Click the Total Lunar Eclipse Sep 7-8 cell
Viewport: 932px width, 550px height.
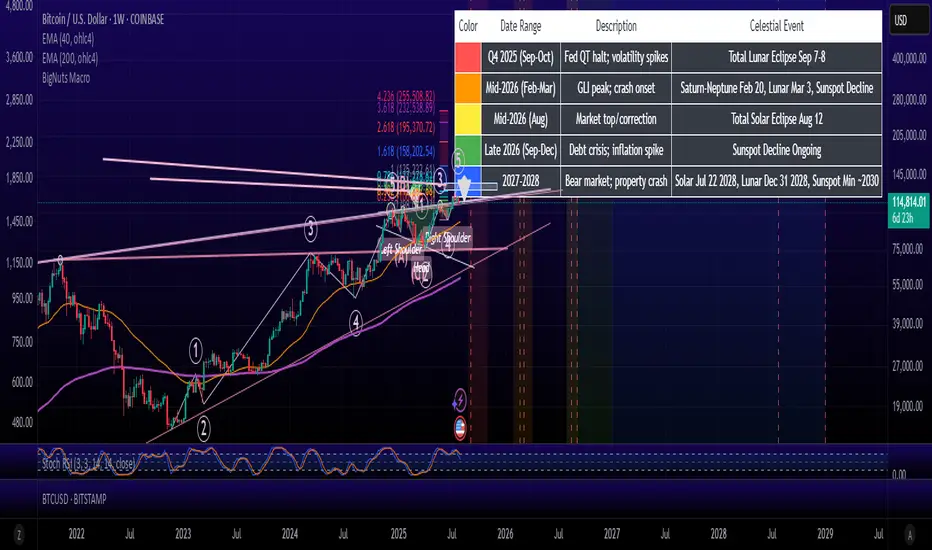tap(776, 57)
